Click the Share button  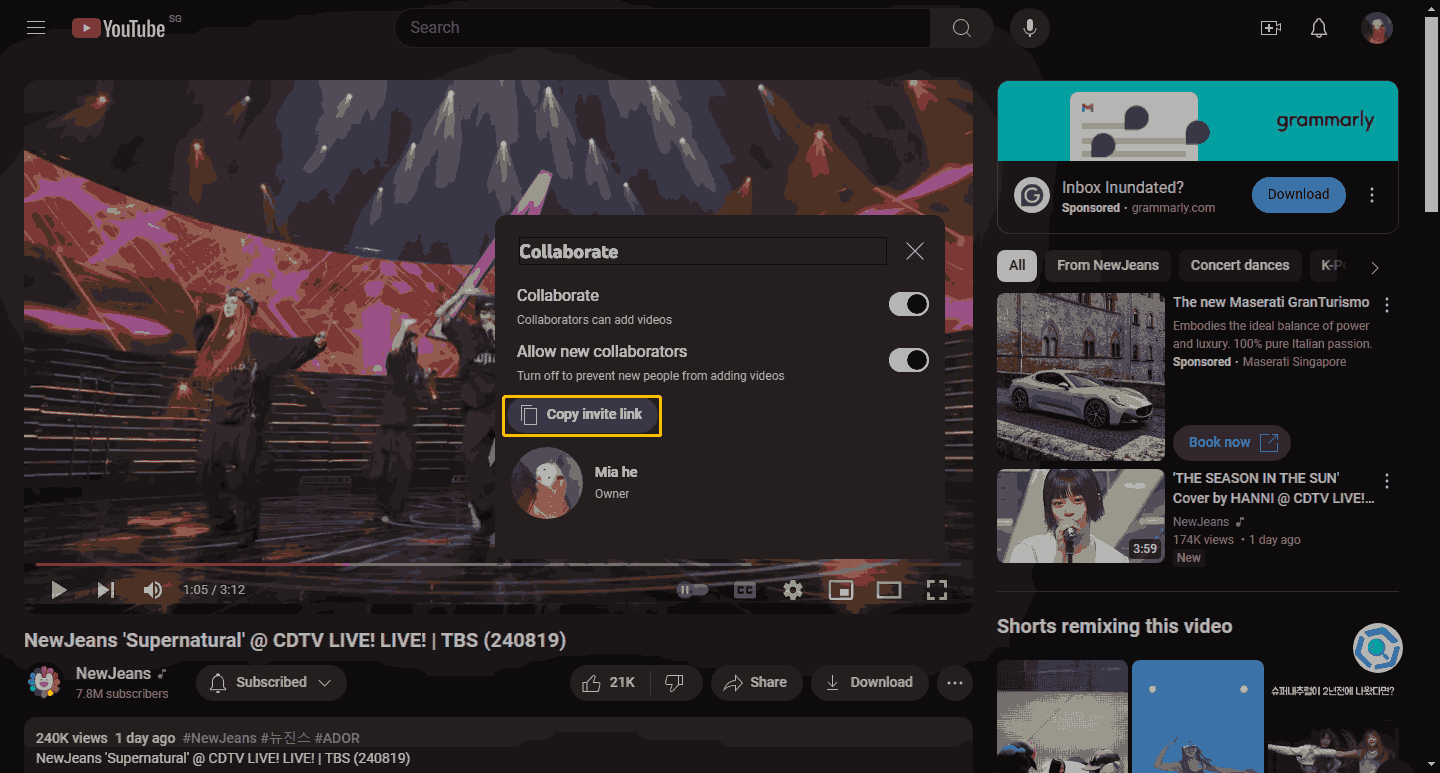pyautogui.click(x=756, y=683)
